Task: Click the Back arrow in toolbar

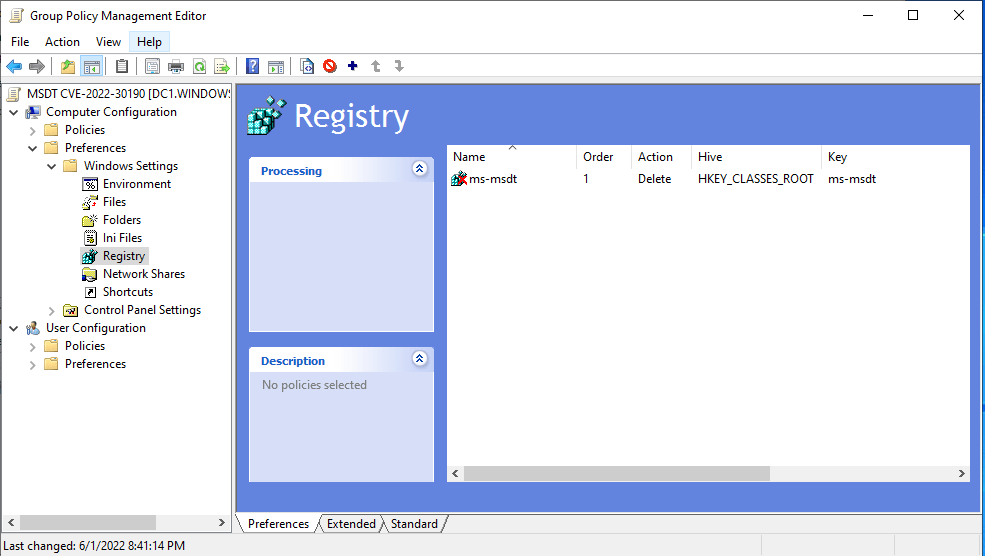Action: (14, 67)
